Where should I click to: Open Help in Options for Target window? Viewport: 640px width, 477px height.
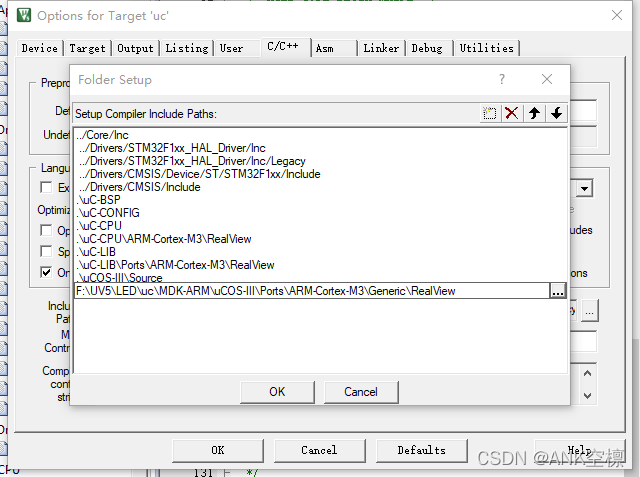tap(580, 450)
